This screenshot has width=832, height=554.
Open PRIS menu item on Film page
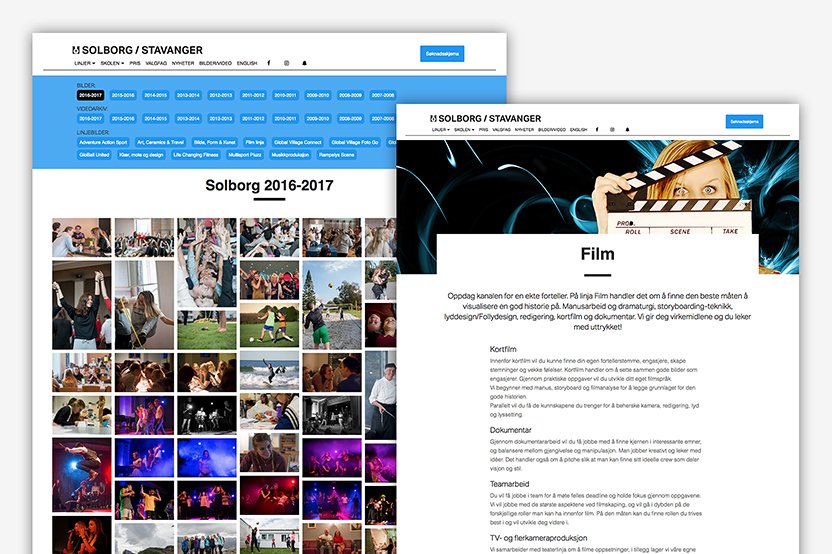click(x=483, y=129)
